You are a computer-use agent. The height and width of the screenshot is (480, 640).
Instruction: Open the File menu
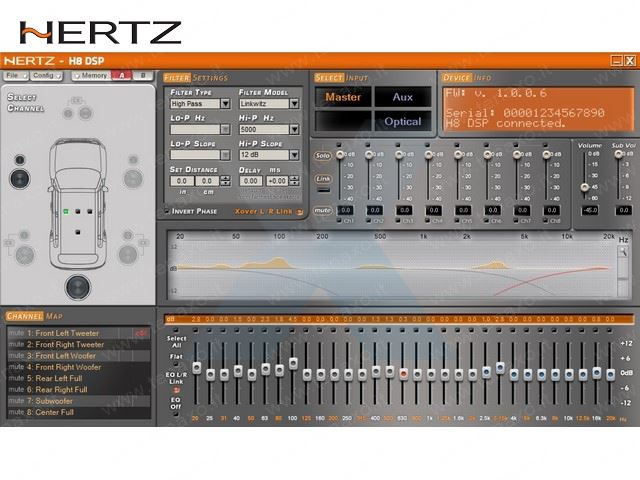point(15,76)
